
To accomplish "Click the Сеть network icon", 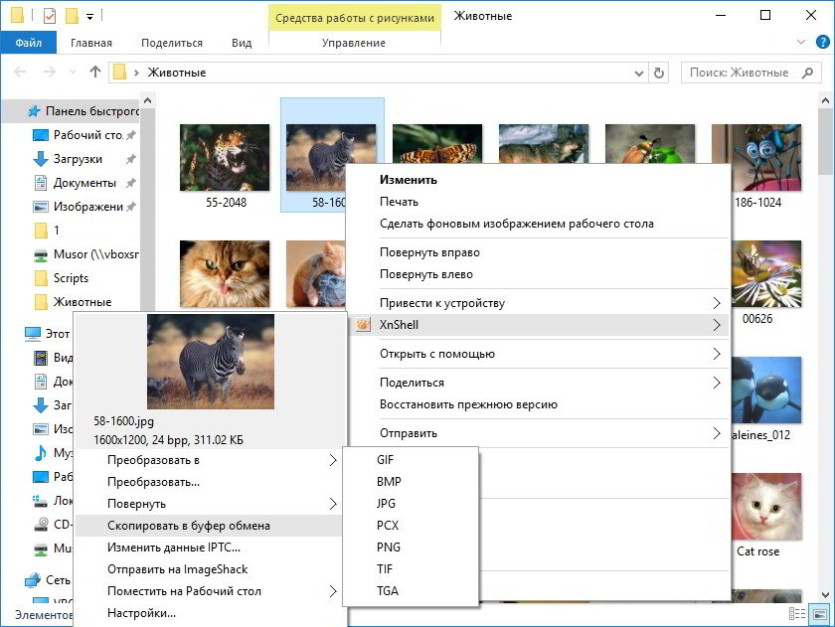I will 33,580.
